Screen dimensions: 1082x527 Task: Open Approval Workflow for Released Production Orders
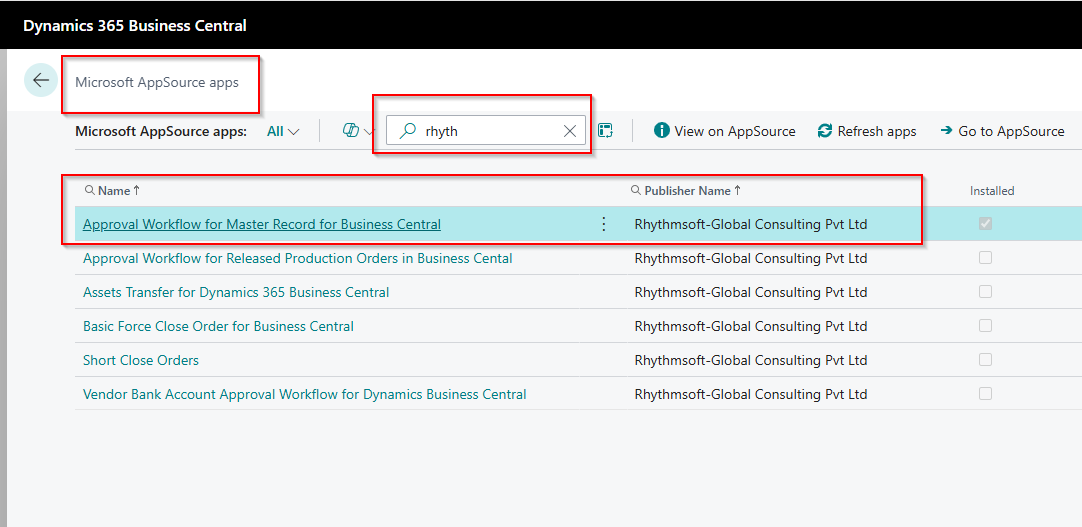pos(297,258)
